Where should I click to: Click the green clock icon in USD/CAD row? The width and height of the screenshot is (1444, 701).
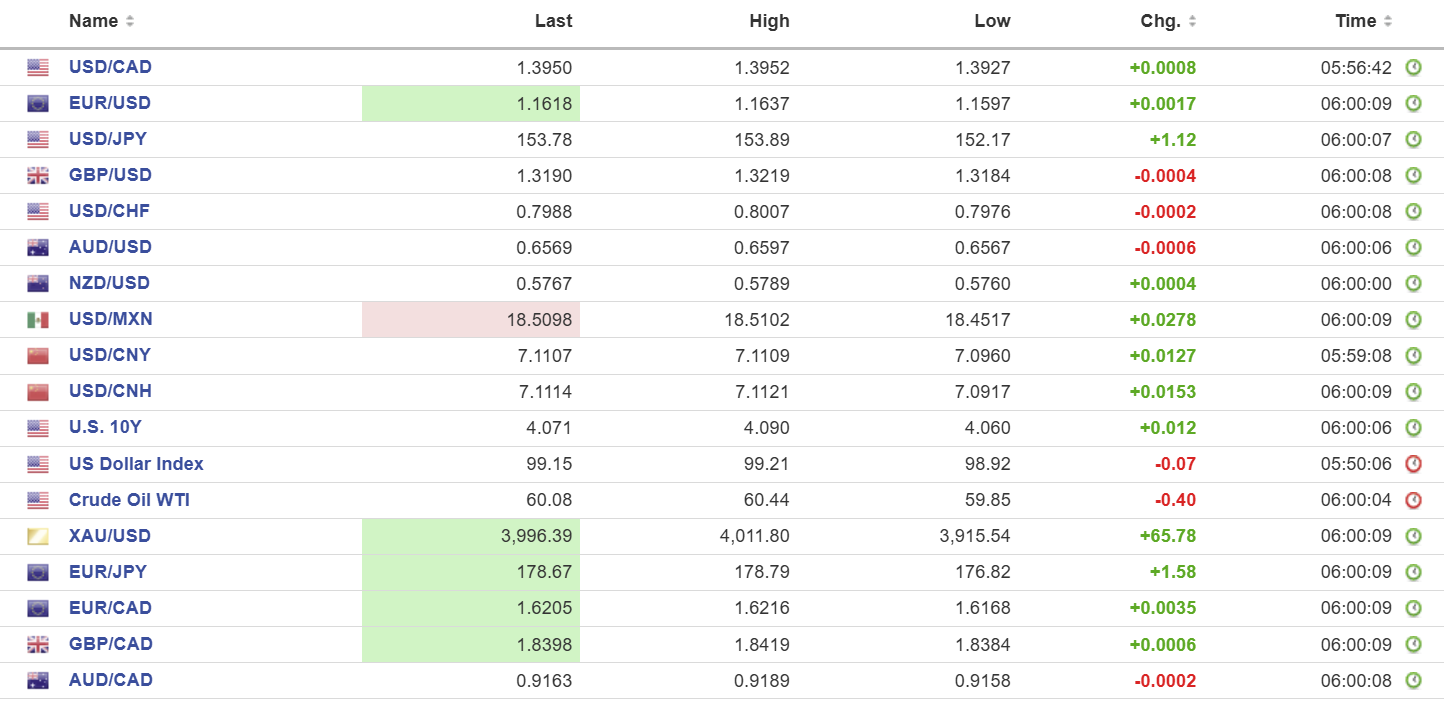1413,68
